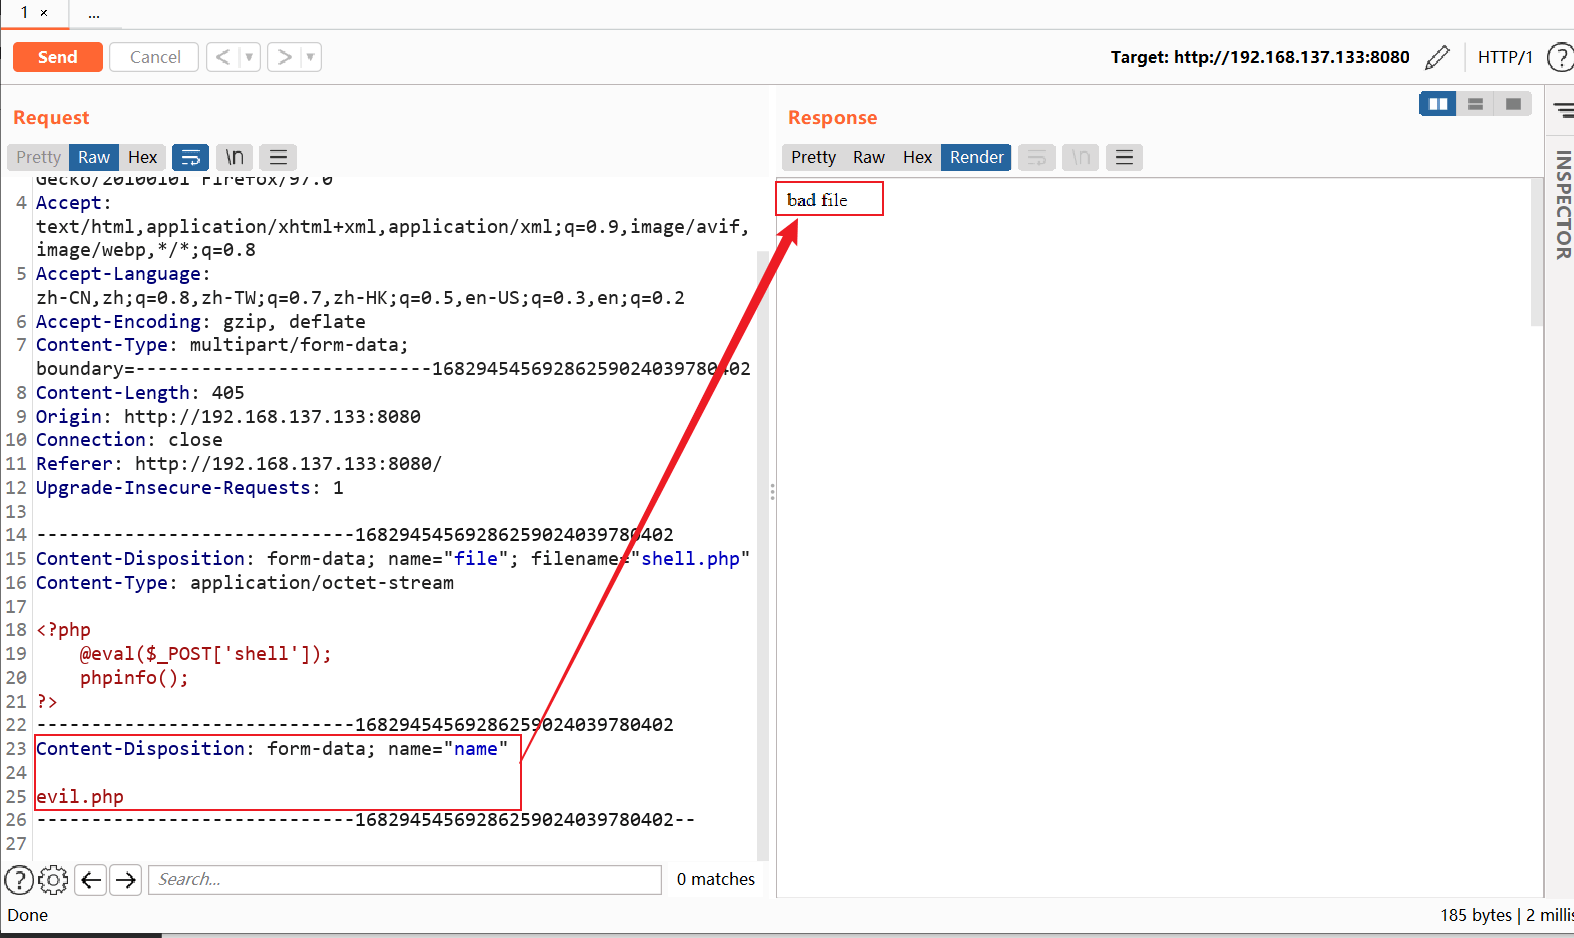1574x938 pixels.
Task: Select combined tabbed layout view
Action: (1513, 104)
